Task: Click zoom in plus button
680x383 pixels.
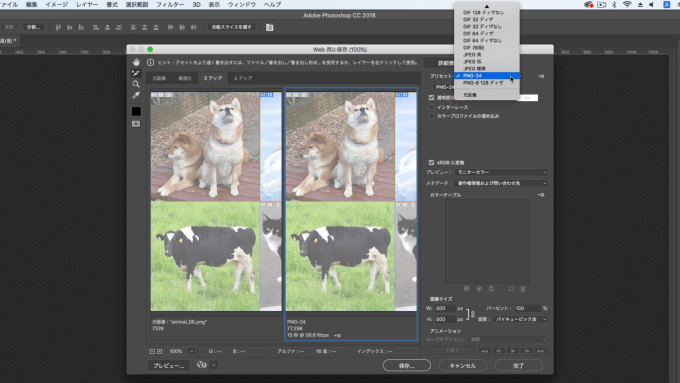Action: [159, 351]
